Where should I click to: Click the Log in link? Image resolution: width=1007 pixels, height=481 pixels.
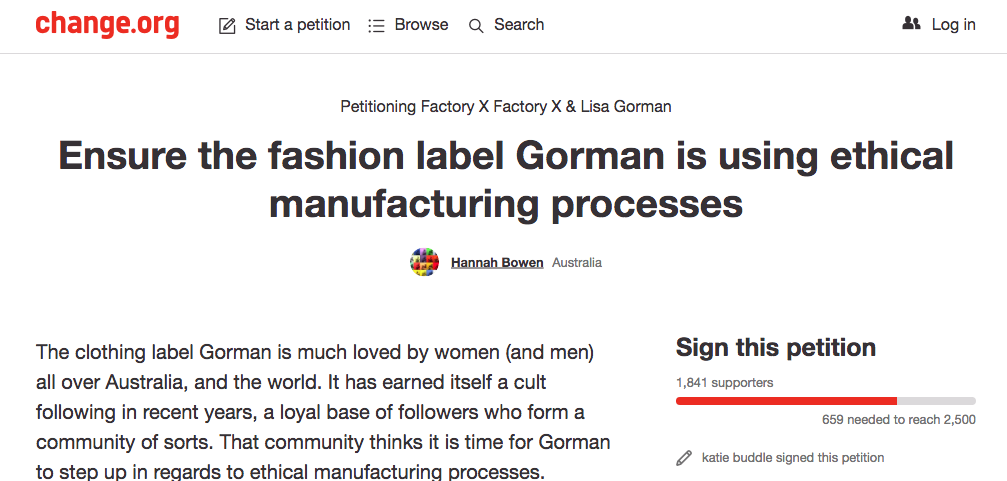tap(953, 24)
